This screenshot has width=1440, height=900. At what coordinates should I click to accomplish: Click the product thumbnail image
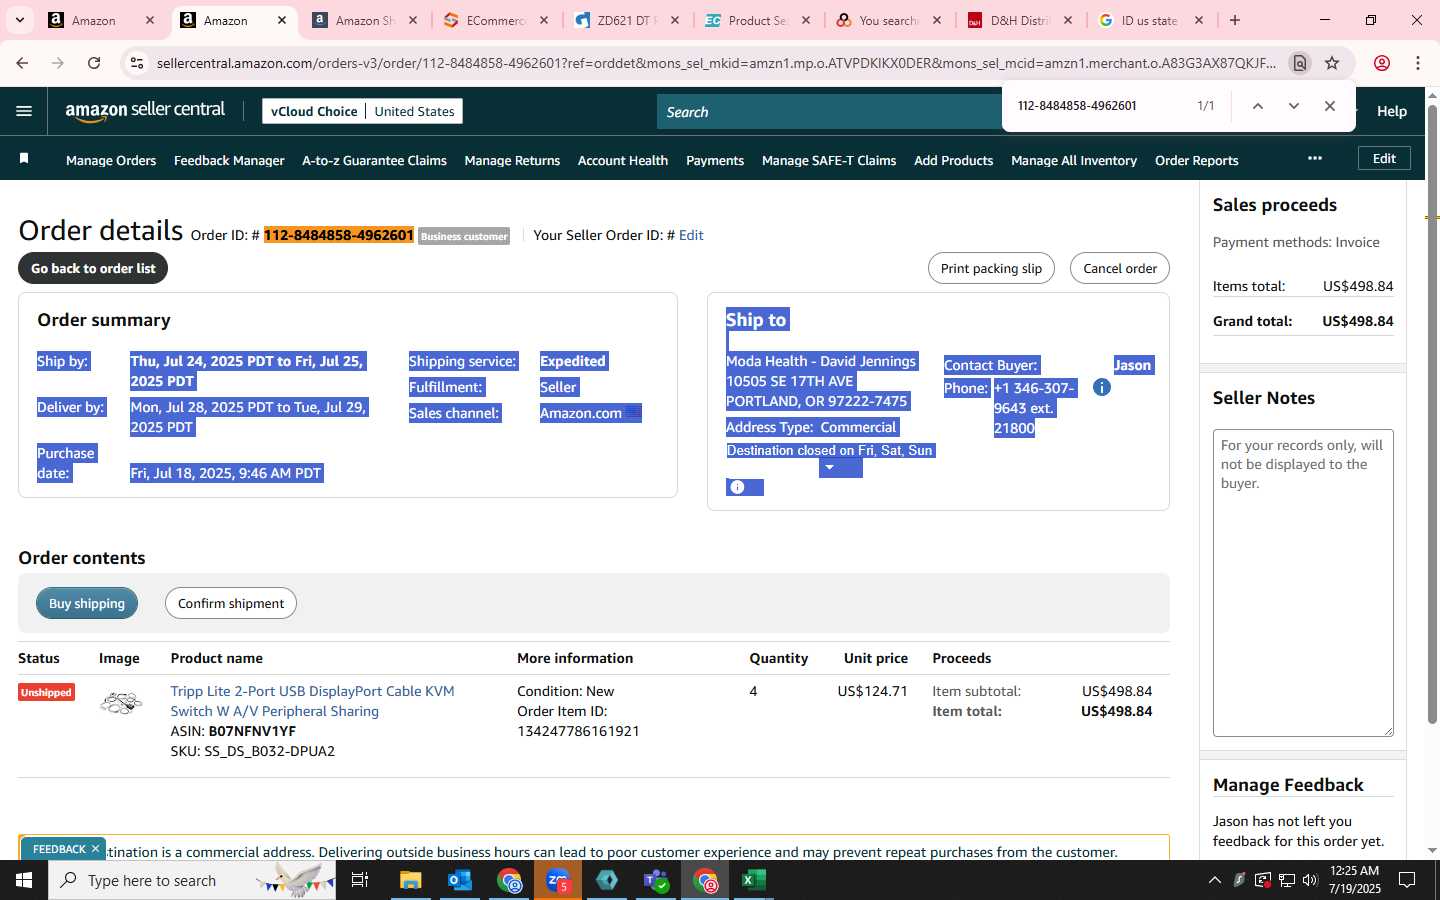pos(121,704)
